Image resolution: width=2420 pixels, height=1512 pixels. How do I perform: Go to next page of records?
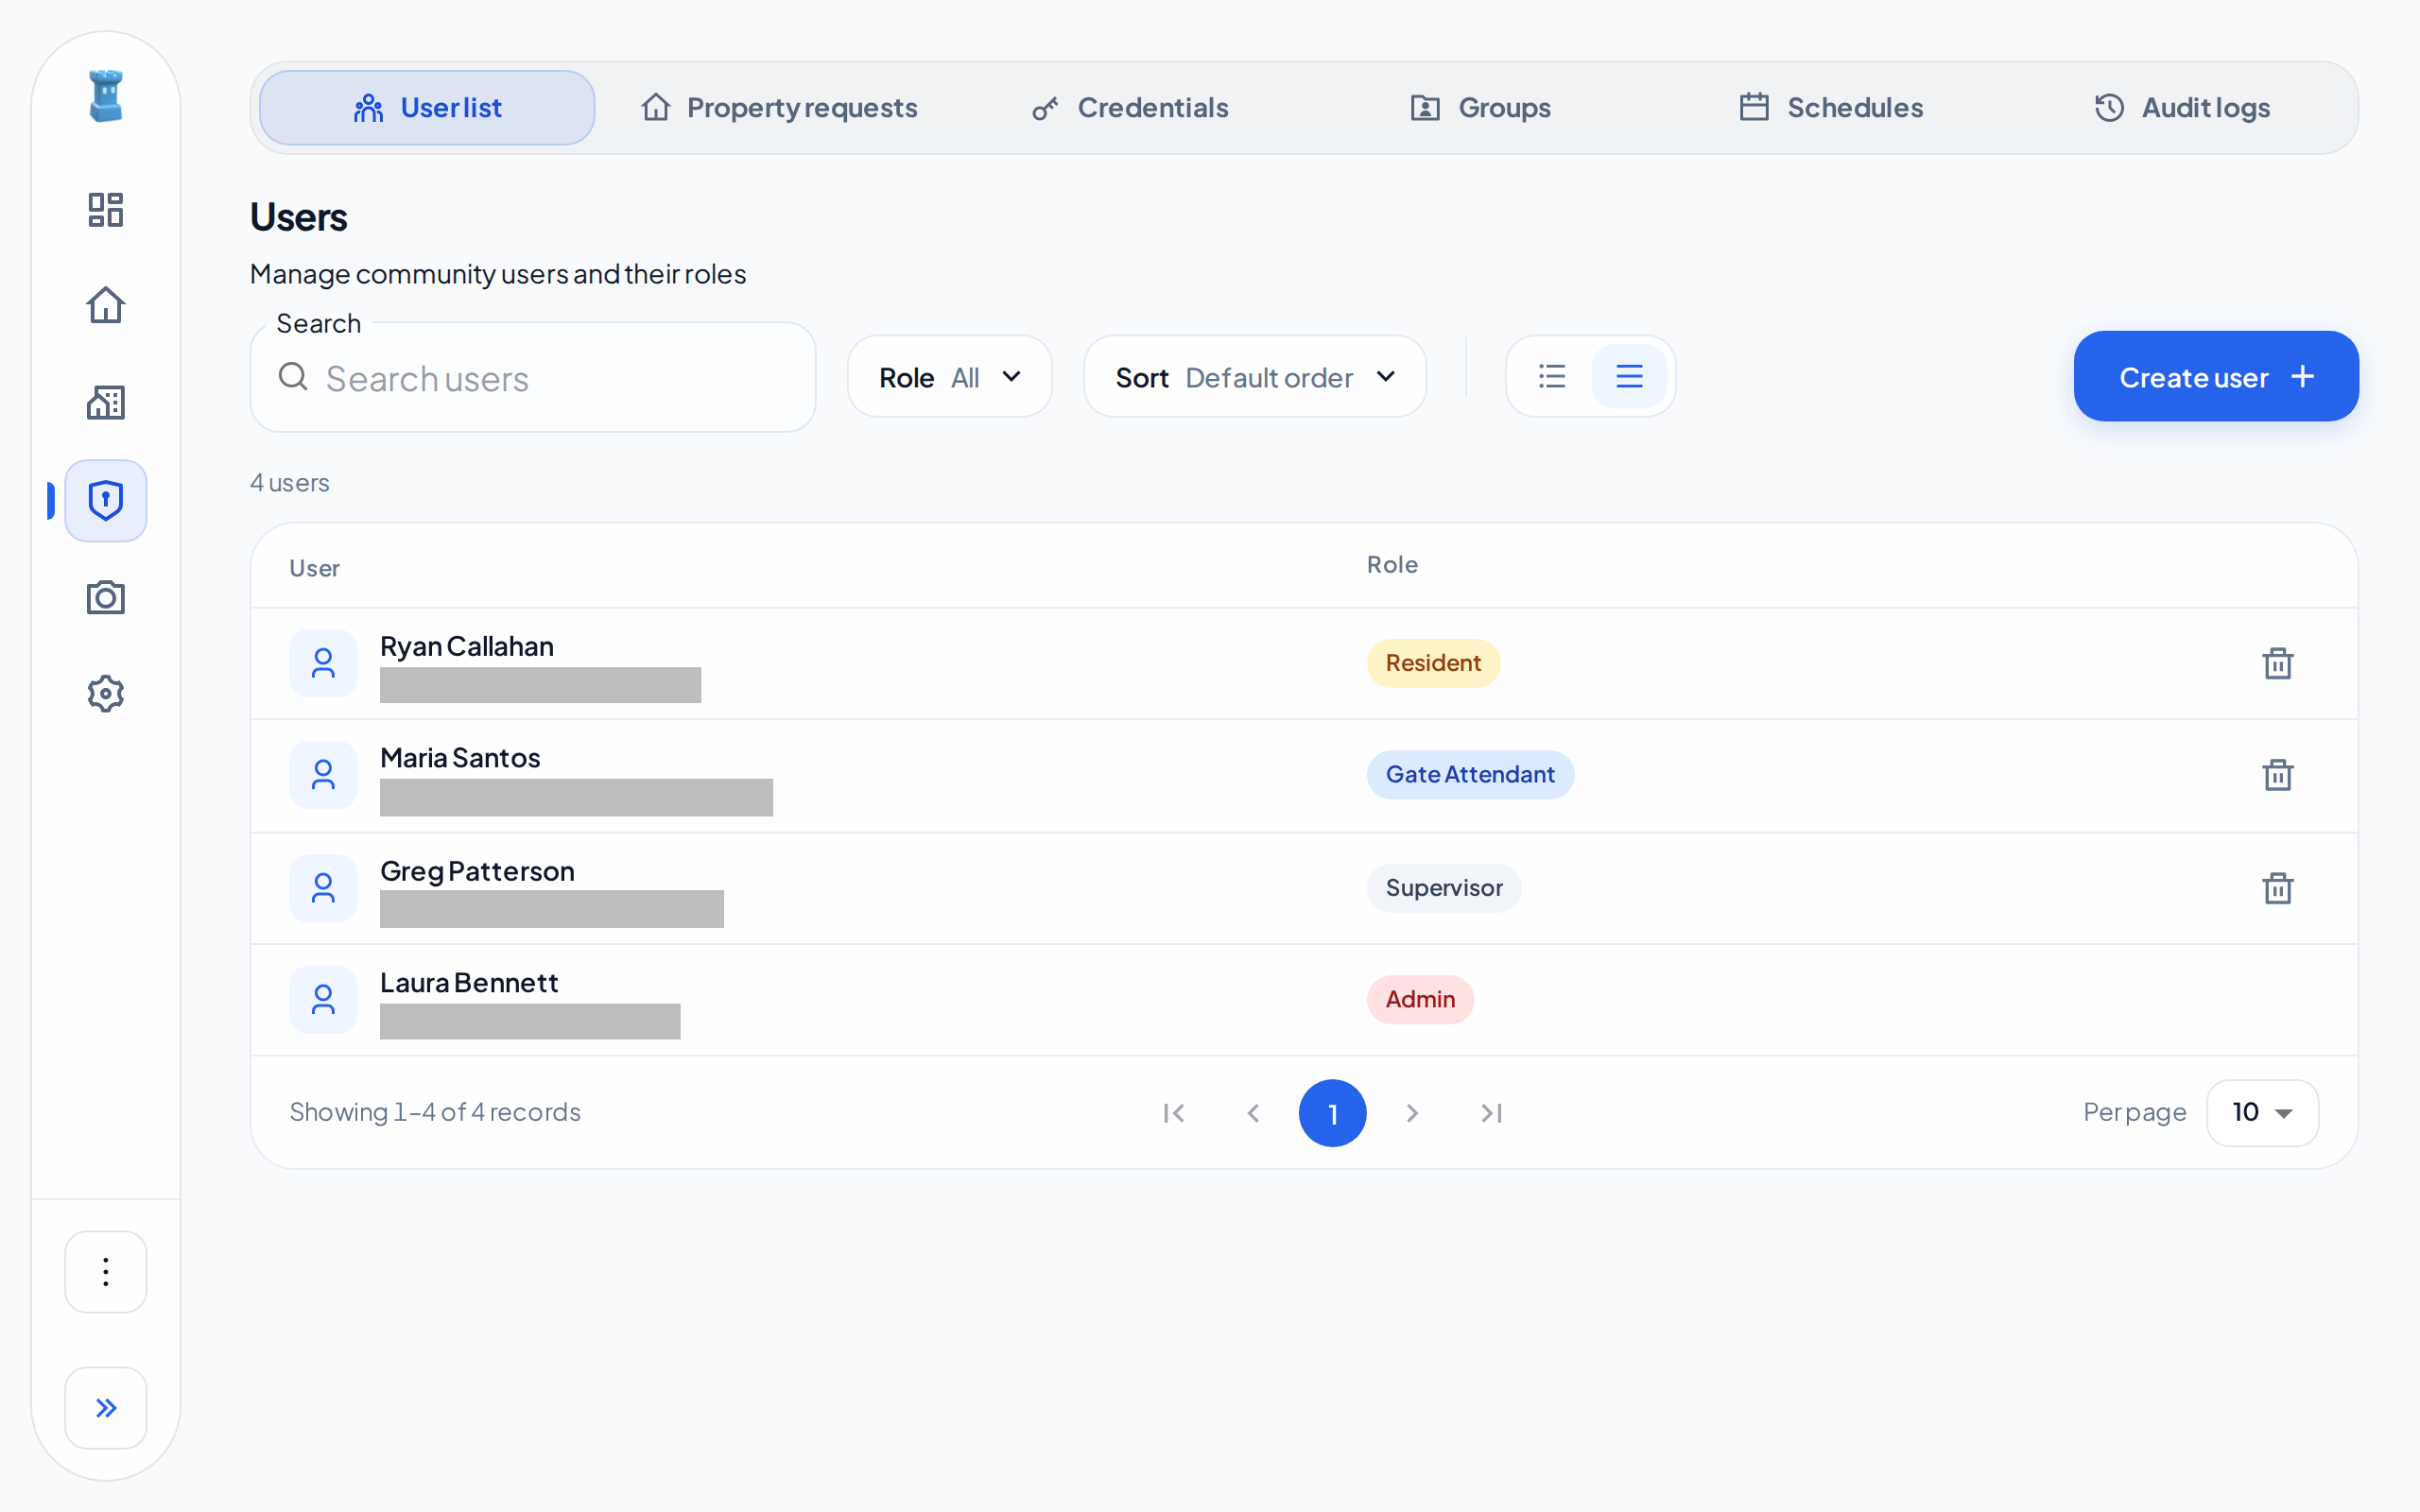click(1412, 1113)
